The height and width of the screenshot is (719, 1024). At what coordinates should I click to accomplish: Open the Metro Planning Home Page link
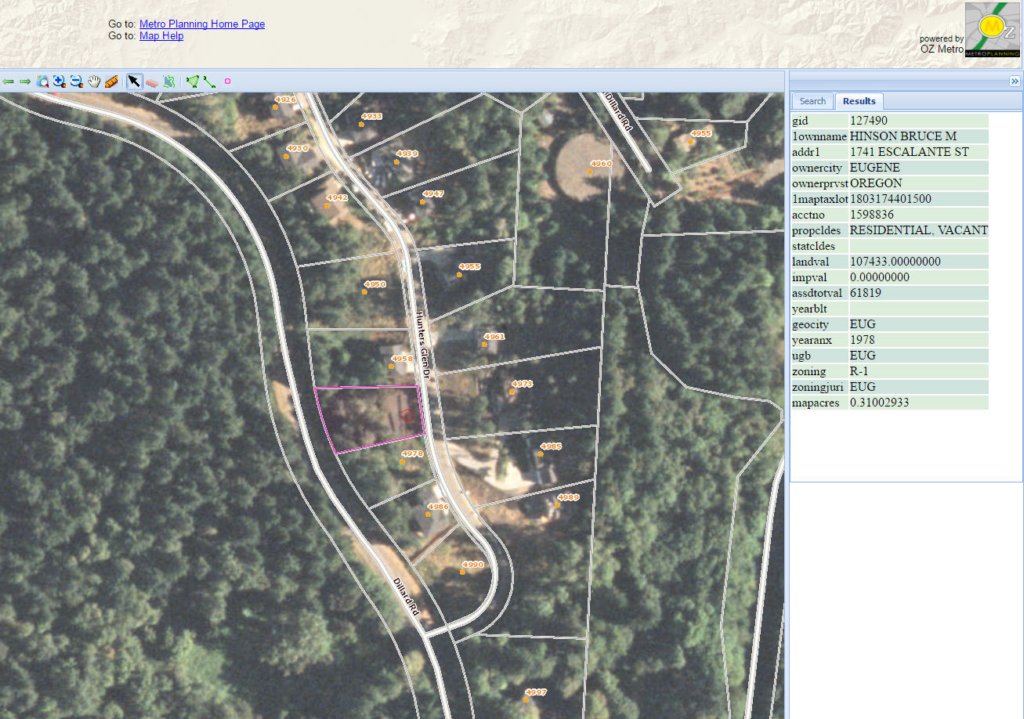pyautogui.click(x=202, y=24)
